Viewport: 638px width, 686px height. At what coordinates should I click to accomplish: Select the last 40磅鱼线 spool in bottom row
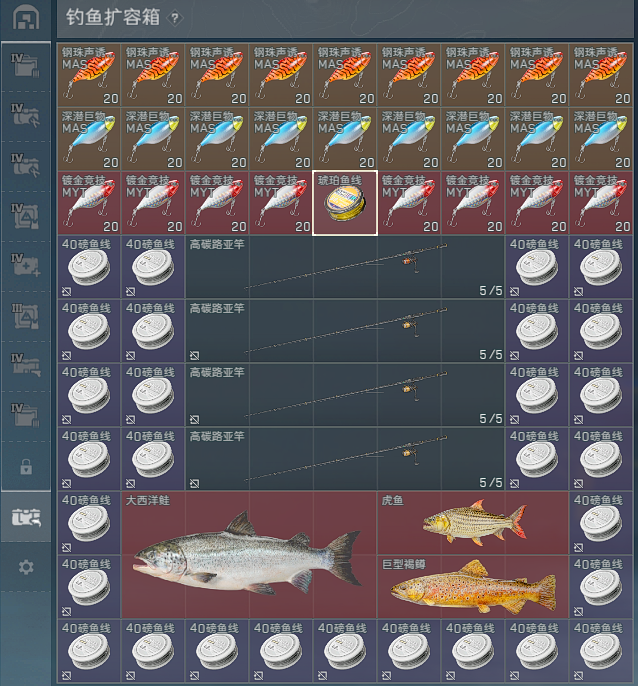[x=601, y=651]
